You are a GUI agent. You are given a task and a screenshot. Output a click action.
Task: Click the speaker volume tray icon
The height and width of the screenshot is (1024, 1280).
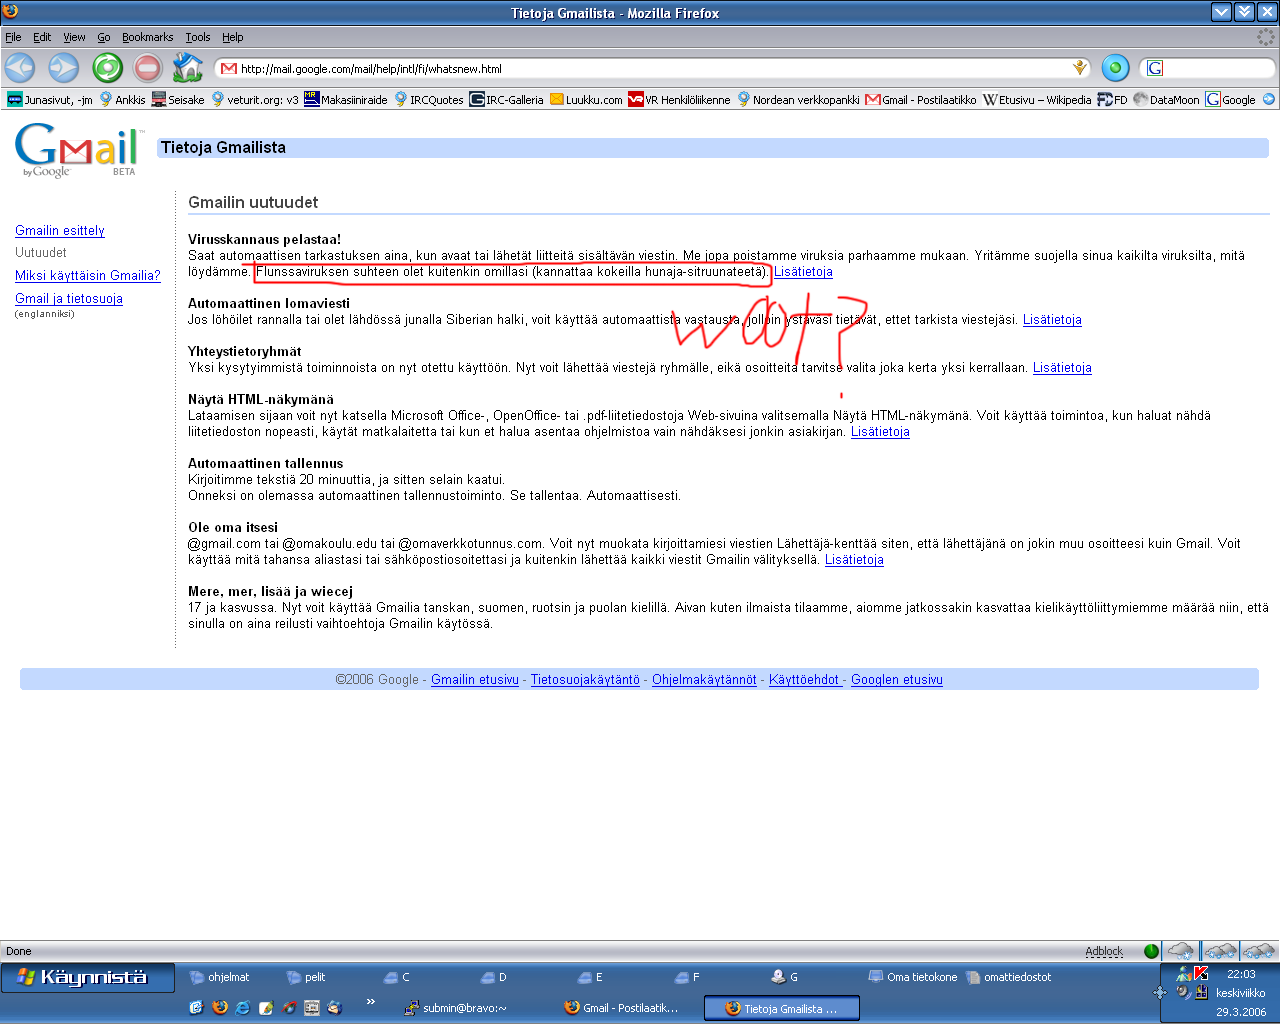point(1183,992)
